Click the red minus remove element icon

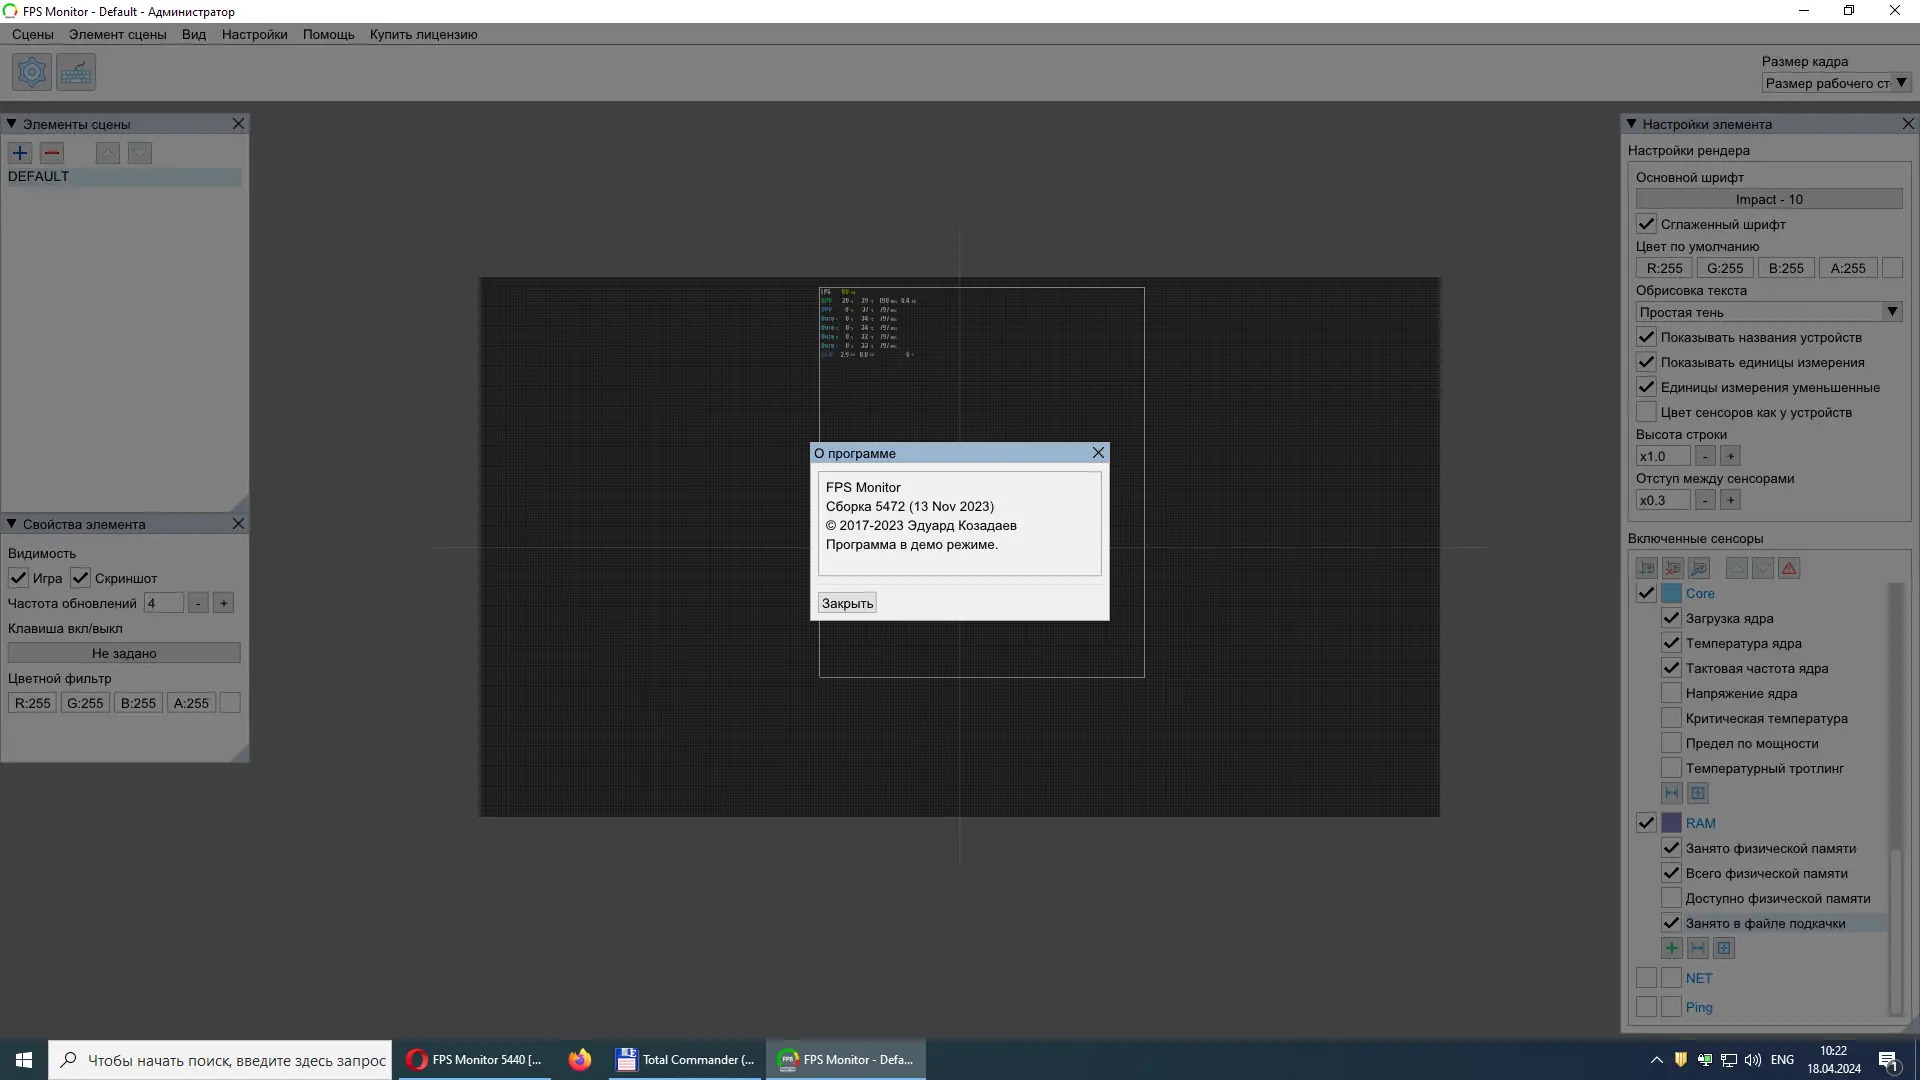click(x=52, y=153)
